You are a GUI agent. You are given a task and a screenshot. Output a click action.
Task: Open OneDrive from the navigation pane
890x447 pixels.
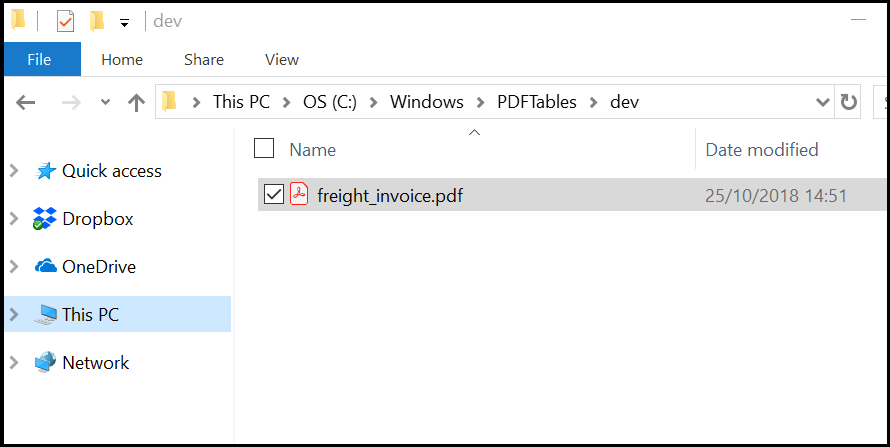pos(98,267)
